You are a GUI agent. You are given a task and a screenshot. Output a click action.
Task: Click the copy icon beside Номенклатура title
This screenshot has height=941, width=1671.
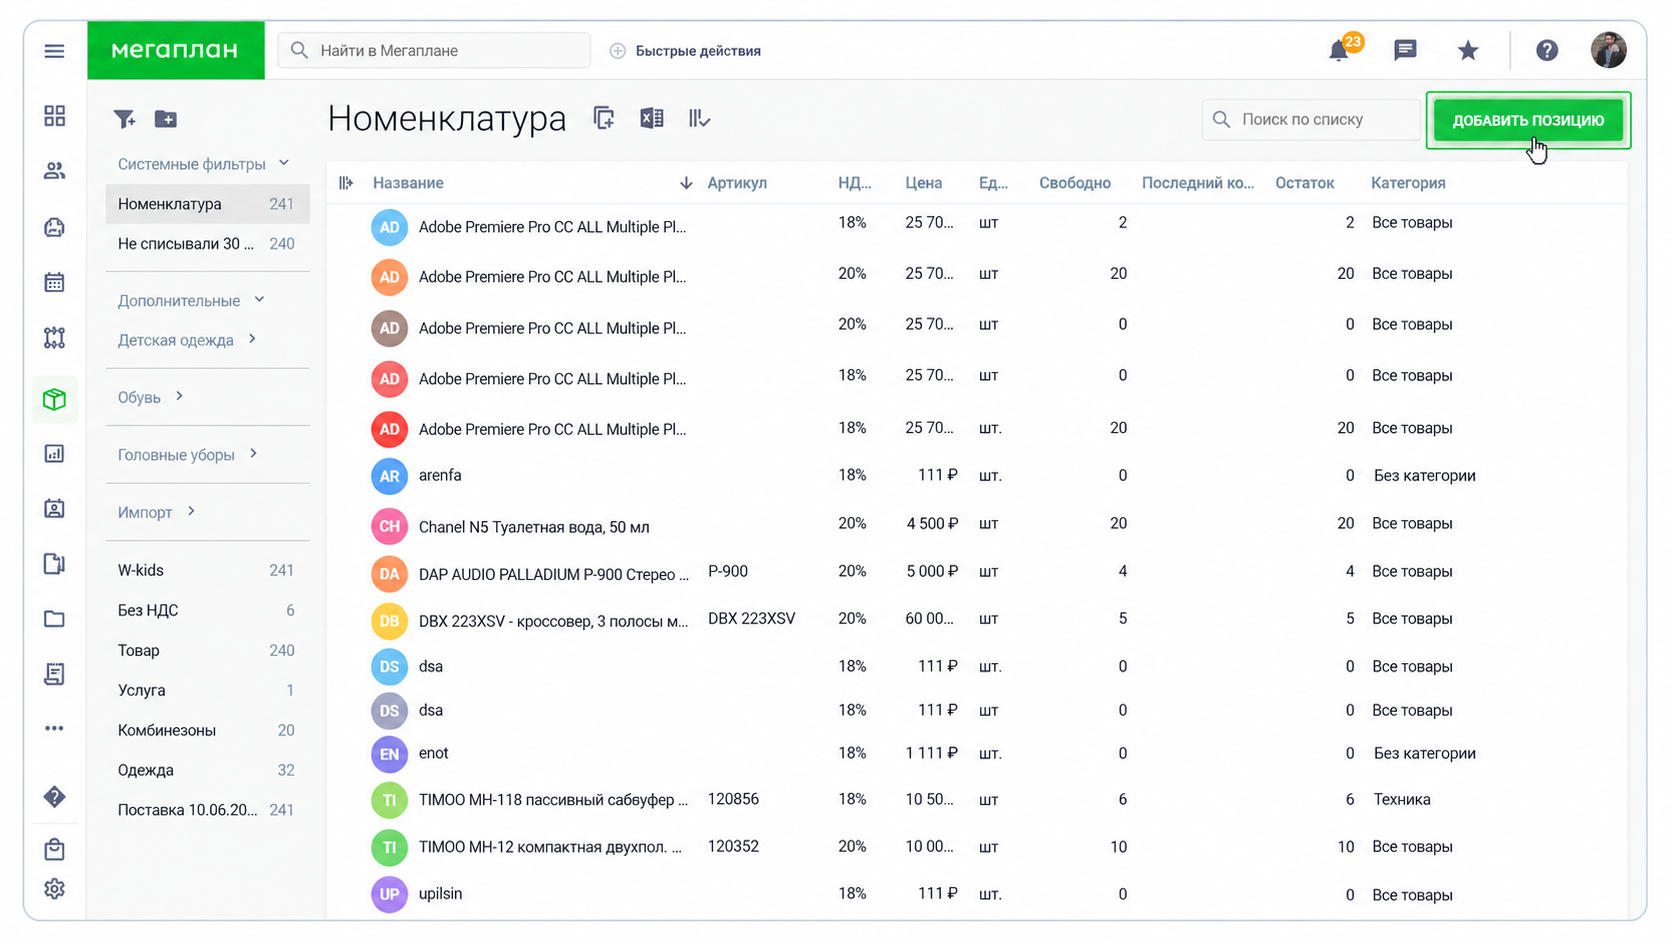click(x=603, y=118)
